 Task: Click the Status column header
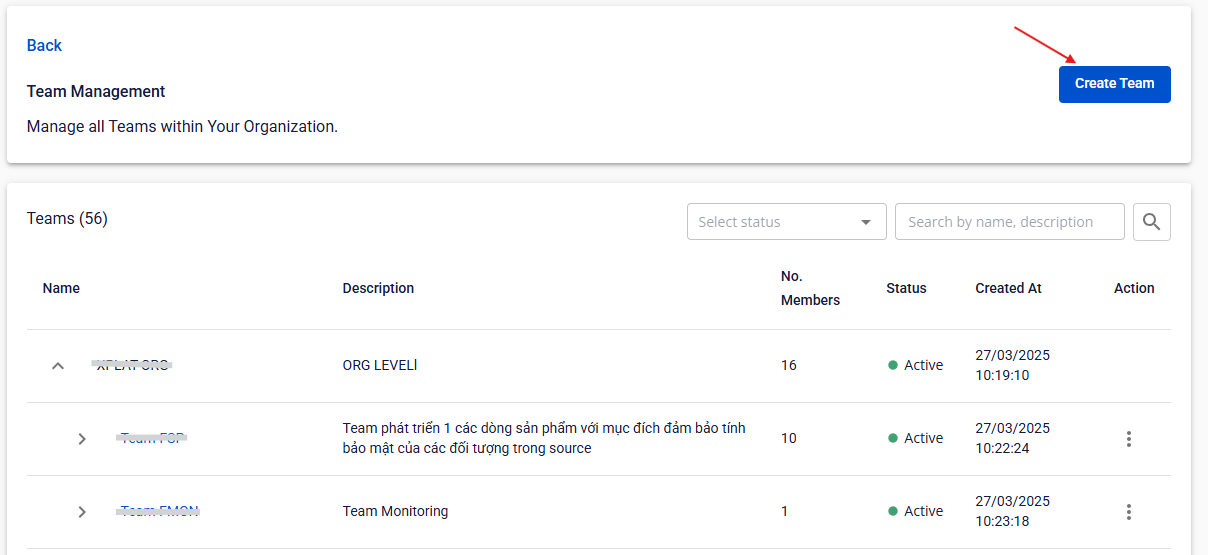click(x=906, y=288)
